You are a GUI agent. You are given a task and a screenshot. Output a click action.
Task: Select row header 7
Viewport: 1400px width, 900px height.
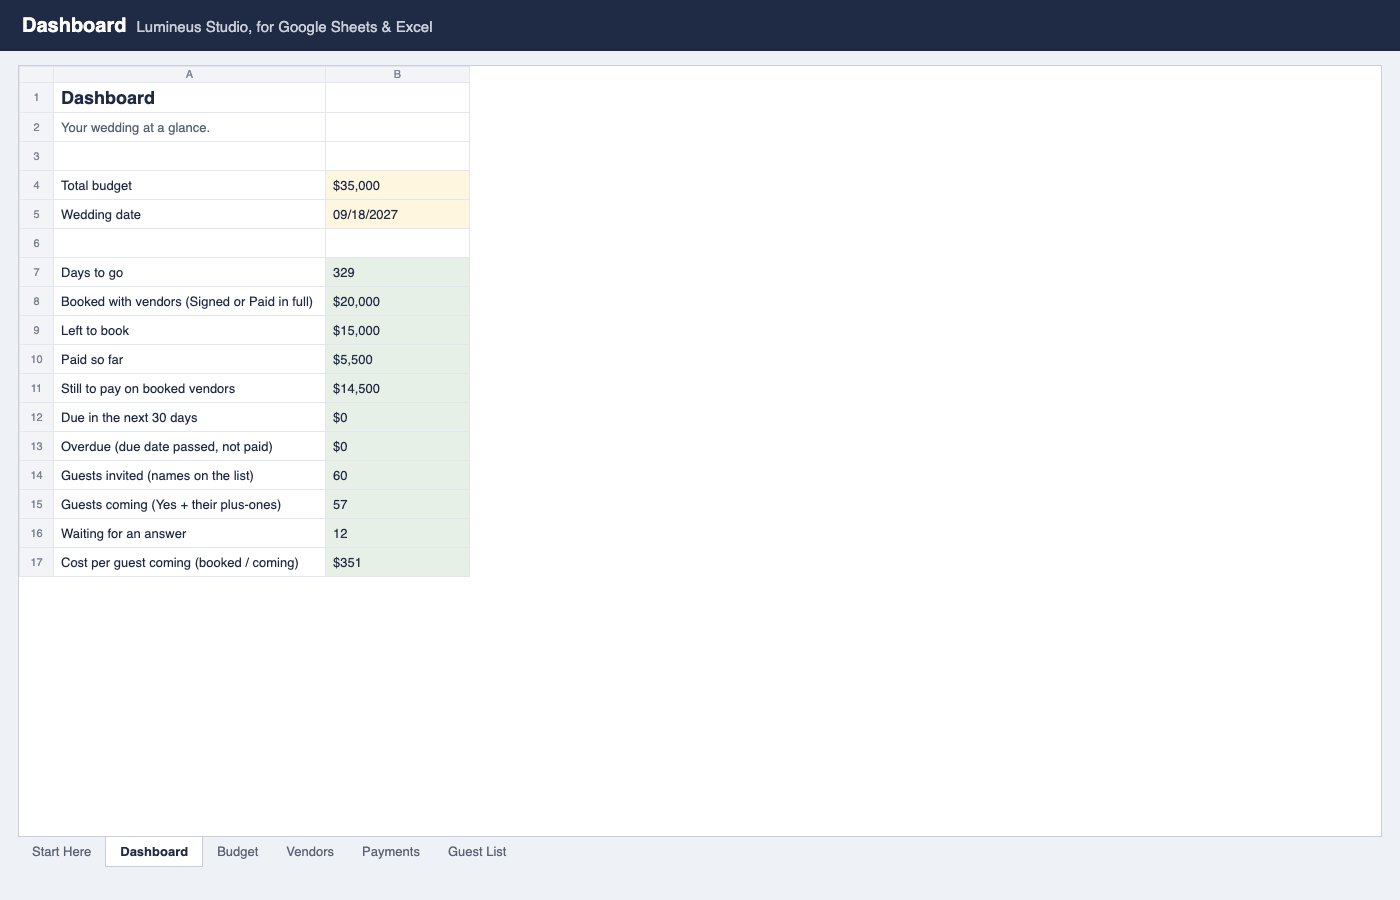click(36, 272)
